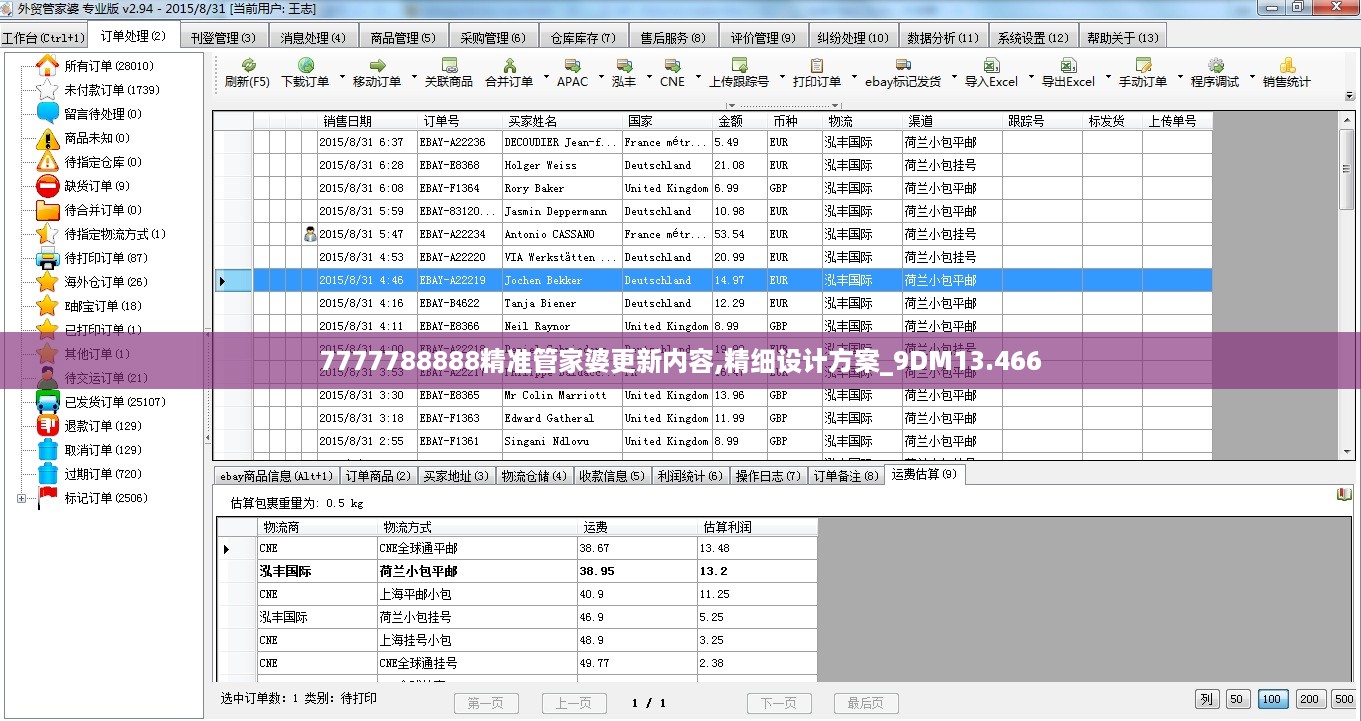1361x721 pixels.
Task: Open dropdown arrow next to 泓丰
Action: coord(648,77)
